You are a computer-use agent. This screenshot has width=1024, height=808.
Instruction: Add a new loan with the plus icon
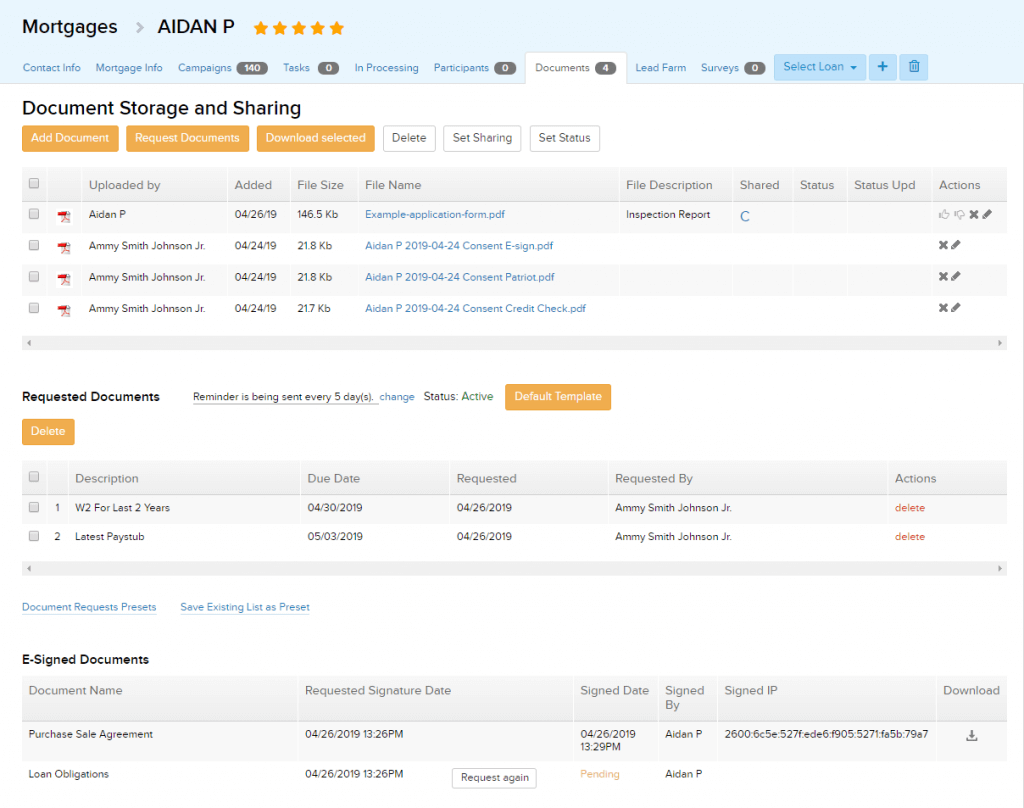click(882, 66)
